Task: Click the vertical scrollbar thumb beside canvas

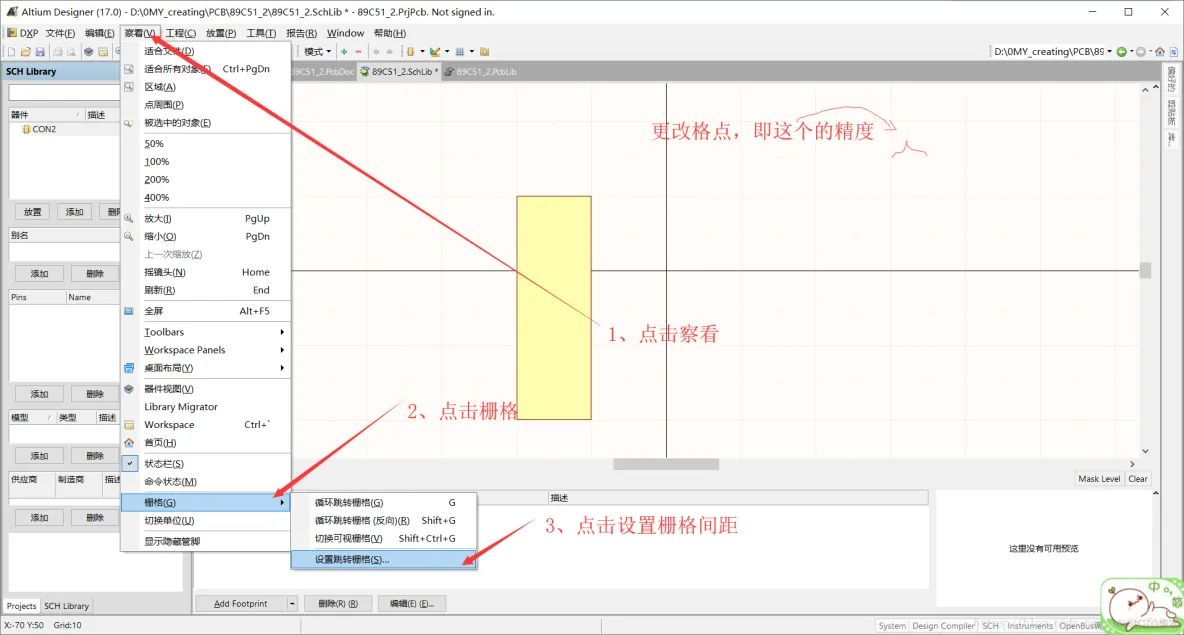Action: [x=1145, y=270]
